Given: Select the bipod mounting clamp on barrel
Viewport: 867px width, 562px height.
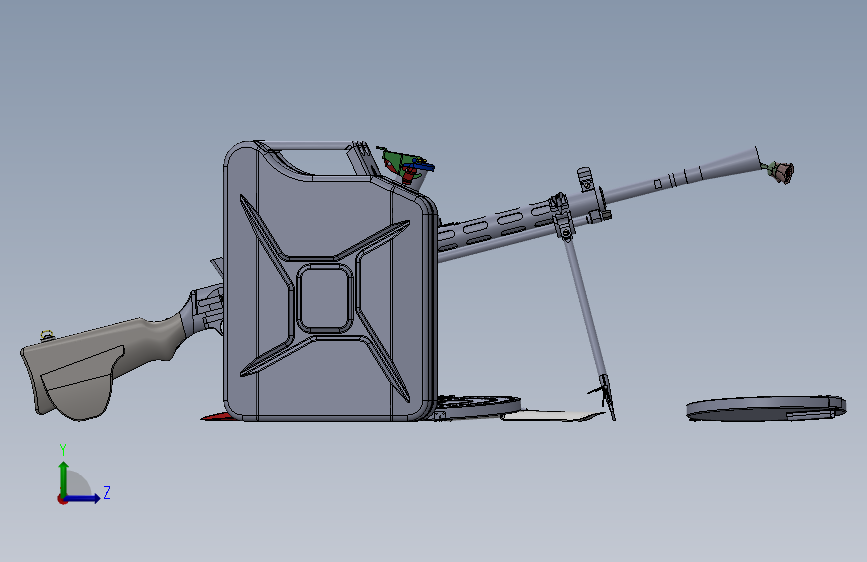Looking at the screenshot, I should [x=561, y=216].
